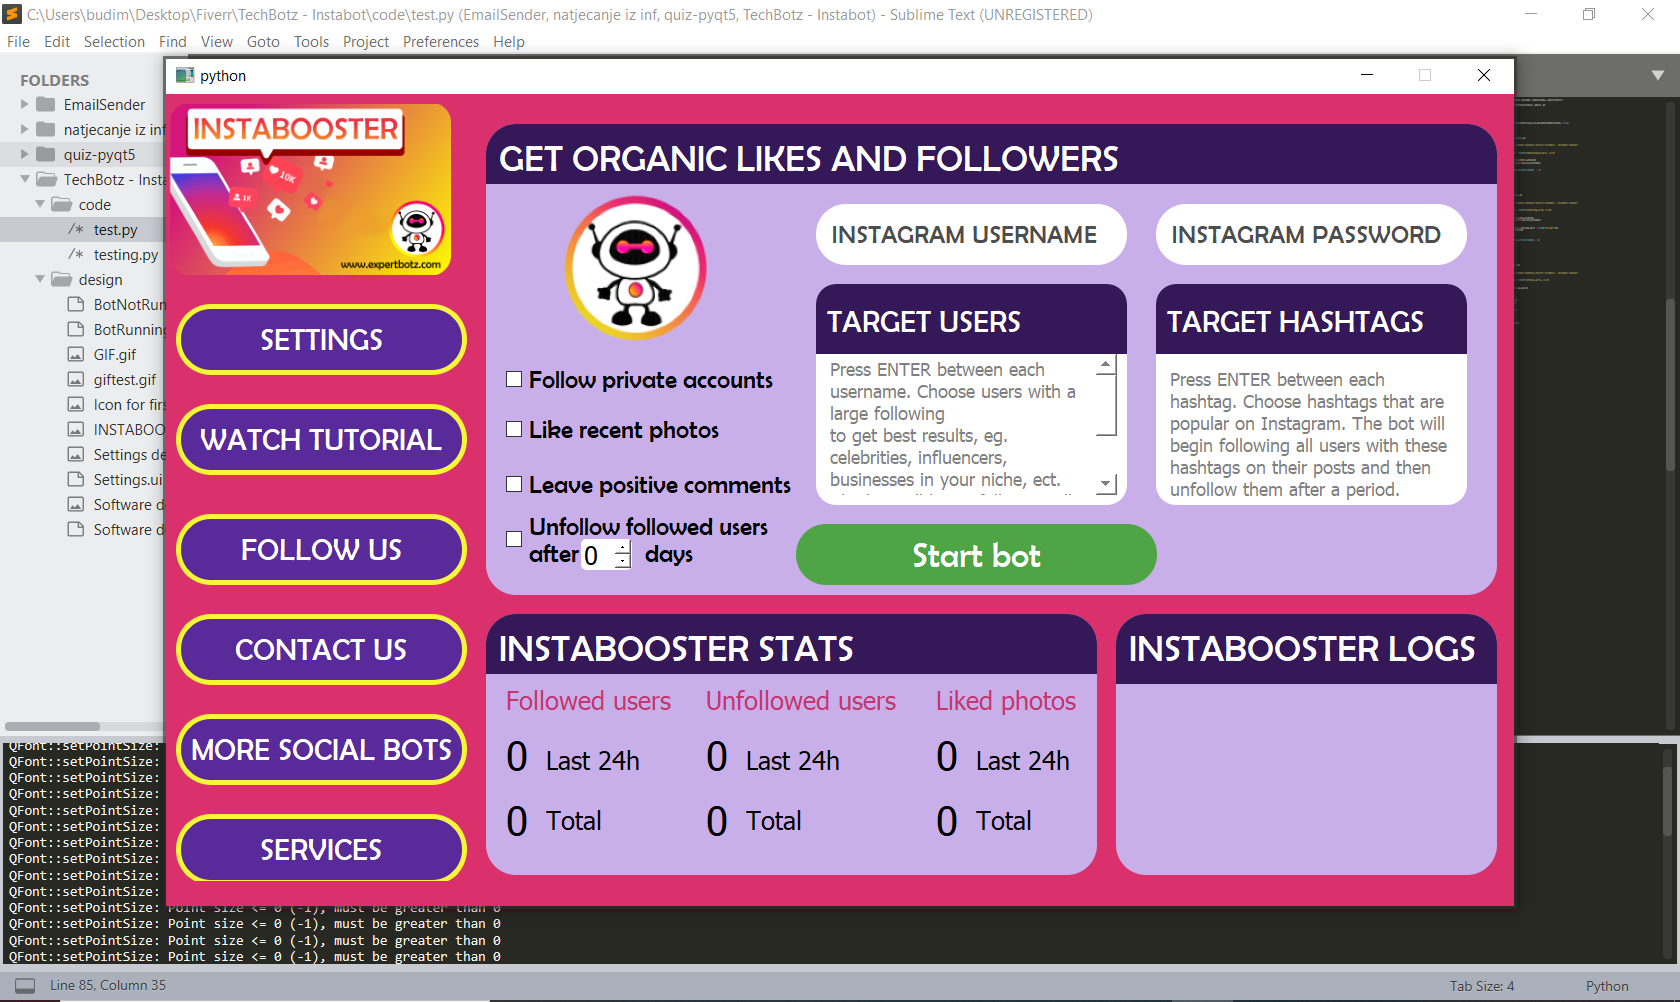1680x1002 pixels.
Task: Expand the EmailSender folder
Action: tap(25, 104)
